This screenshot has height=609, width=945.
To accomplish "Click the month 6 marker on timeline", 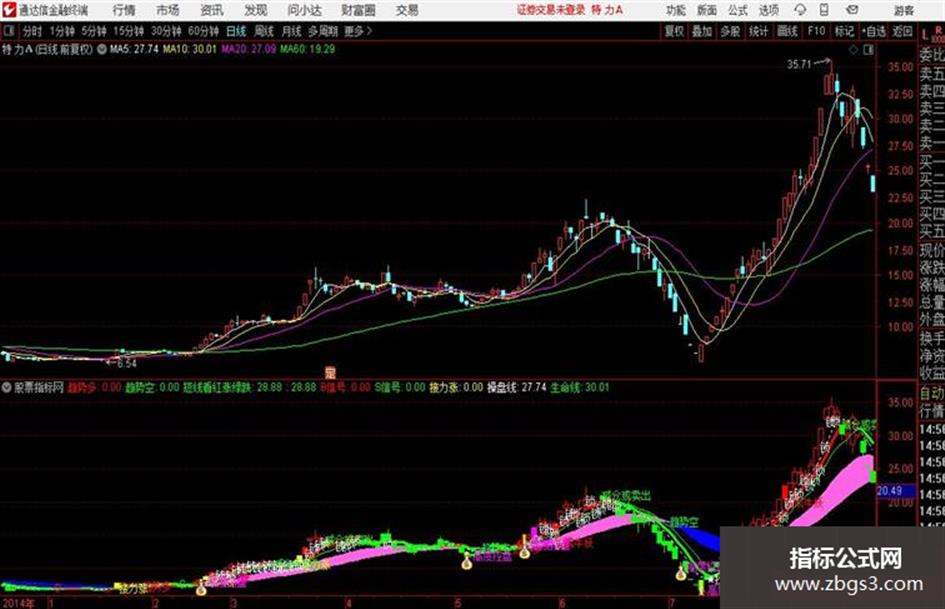I will coord(562,602).
